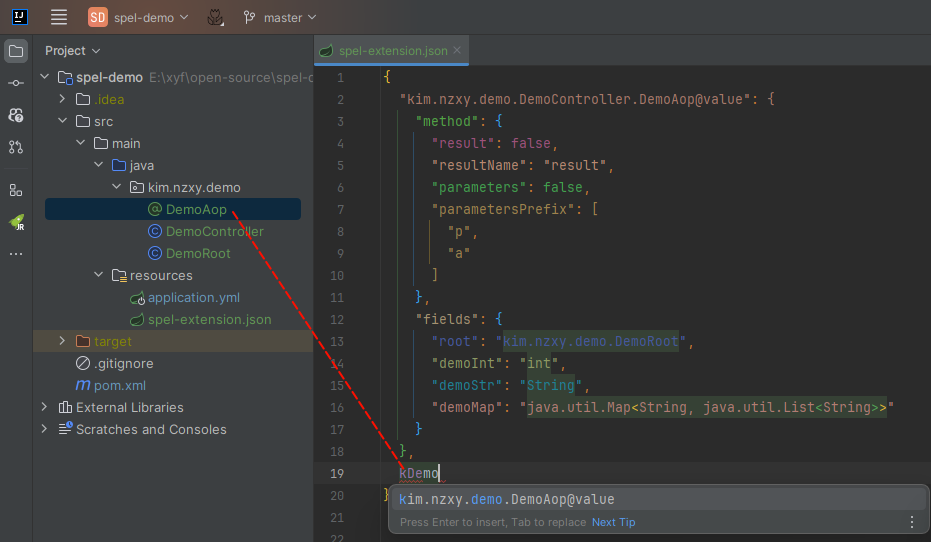Click the DemoAop annotation icon
The width and height of the screenshot is (931, 542).
[x=155, y=209]
